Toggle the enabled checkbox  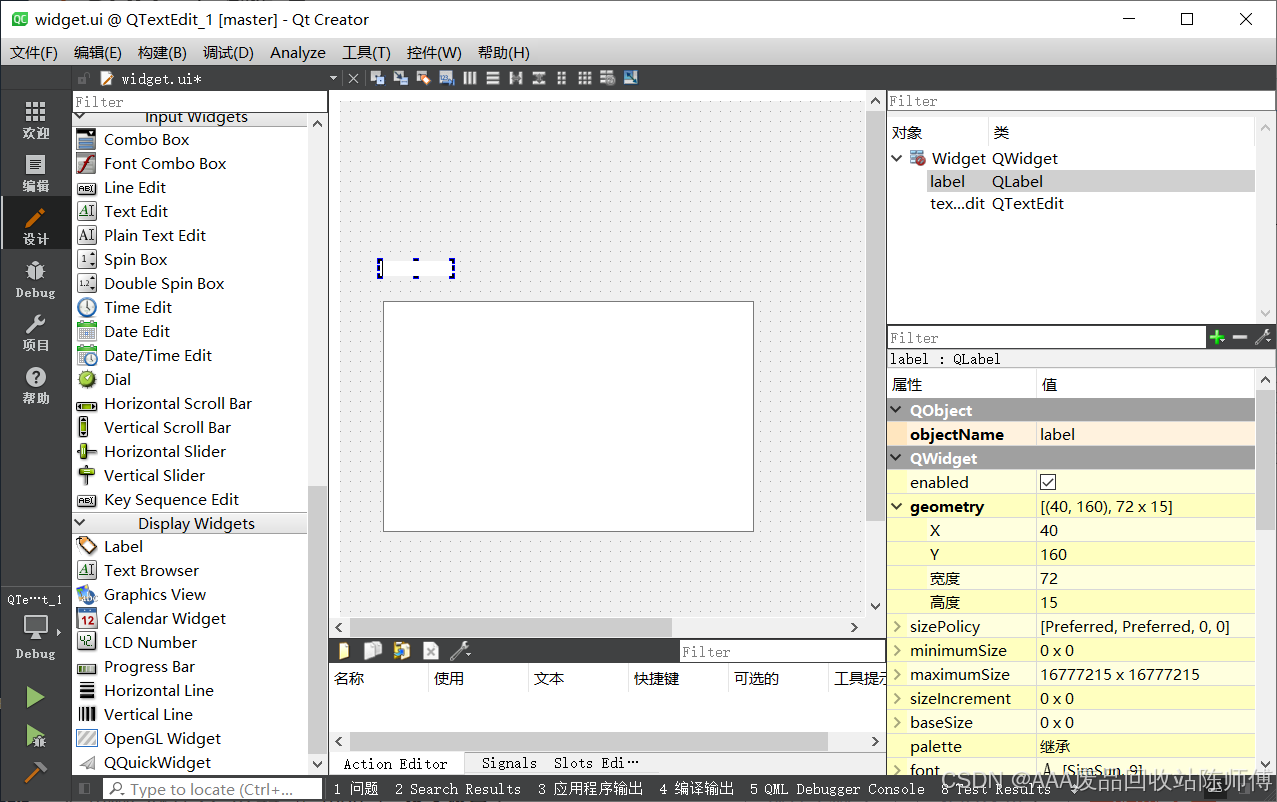click(x=1048, y=482)
